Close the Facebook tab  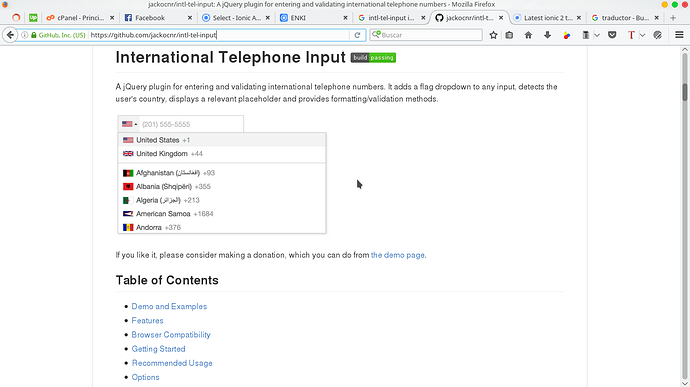pyautogui.click(x=190, y=18)
